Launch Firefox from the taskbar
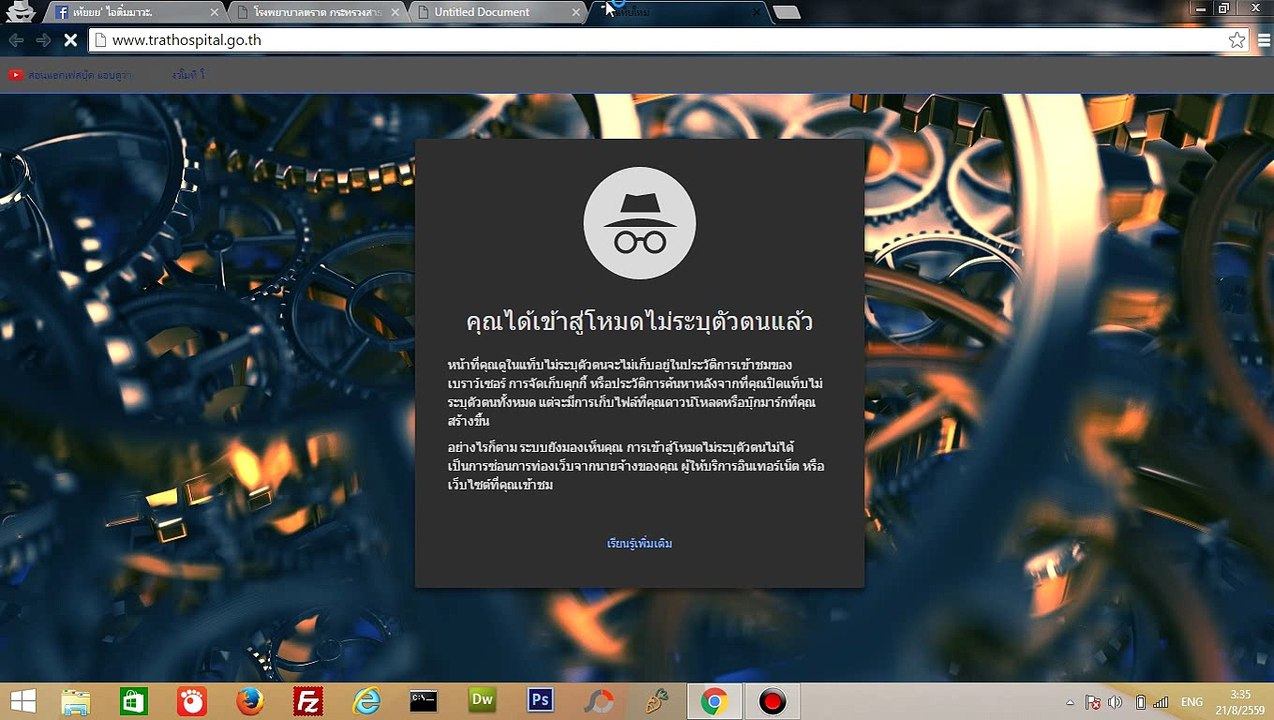This screenshot has height=720, width=1274. (250, 702)
